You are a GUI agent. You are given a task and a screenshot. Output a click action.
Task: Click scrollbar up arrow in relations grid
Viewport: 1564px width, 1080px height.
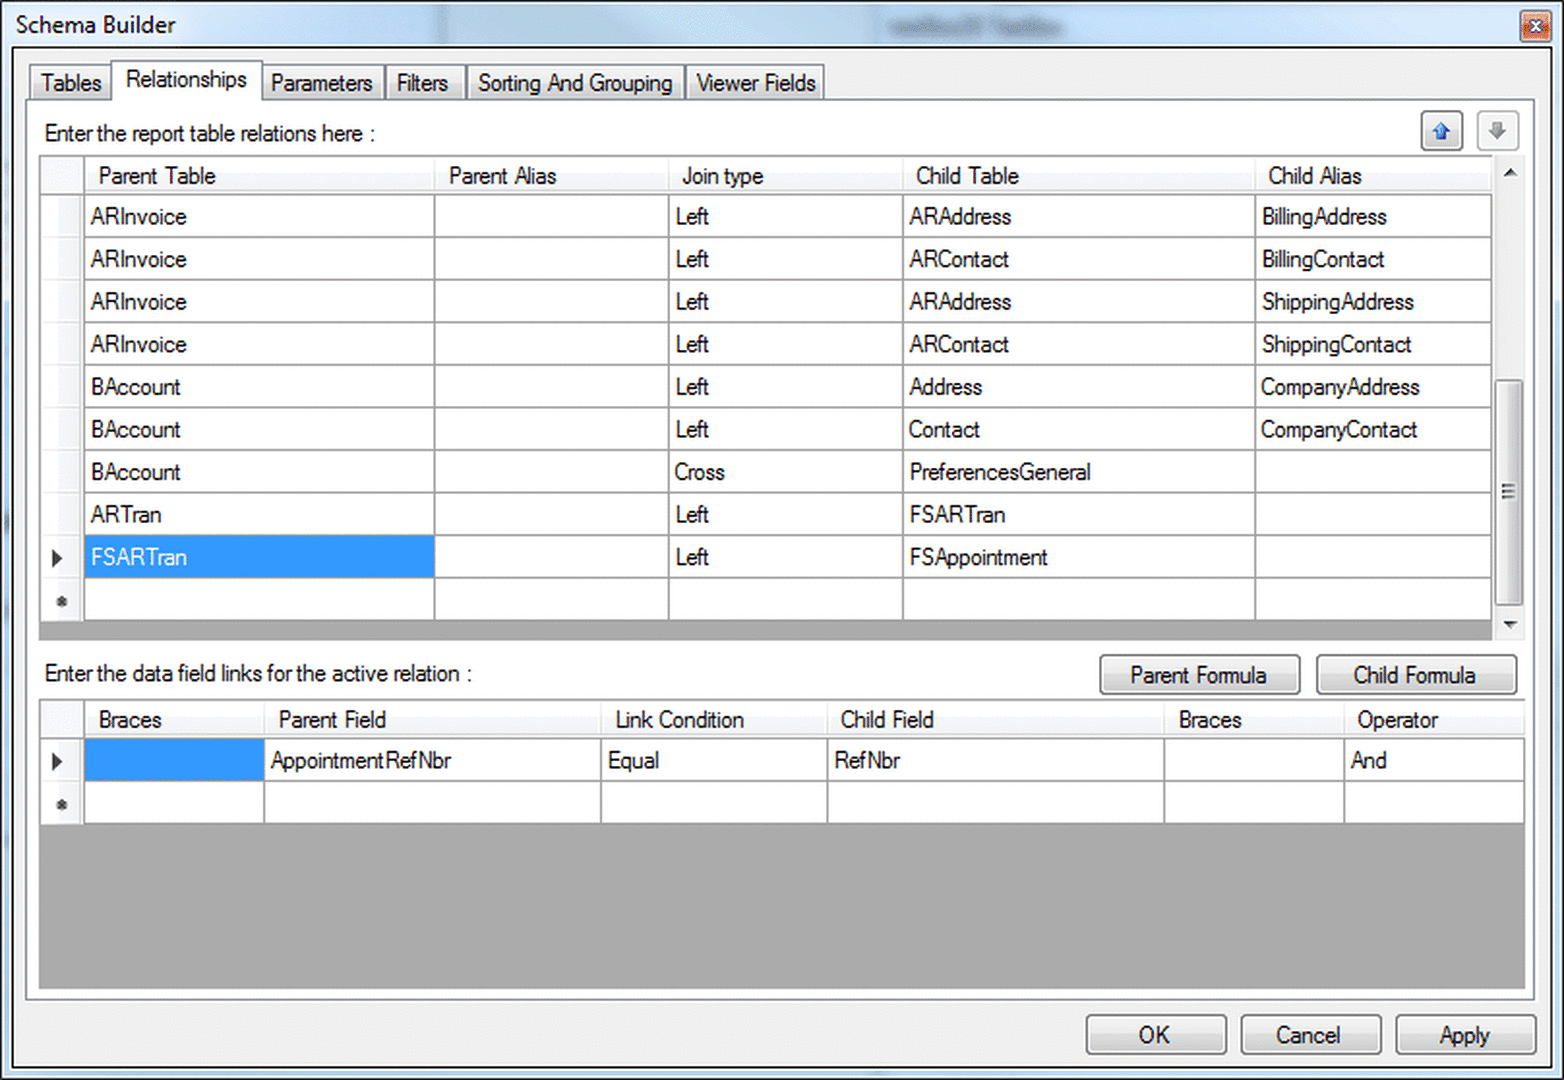point(1509,174)
